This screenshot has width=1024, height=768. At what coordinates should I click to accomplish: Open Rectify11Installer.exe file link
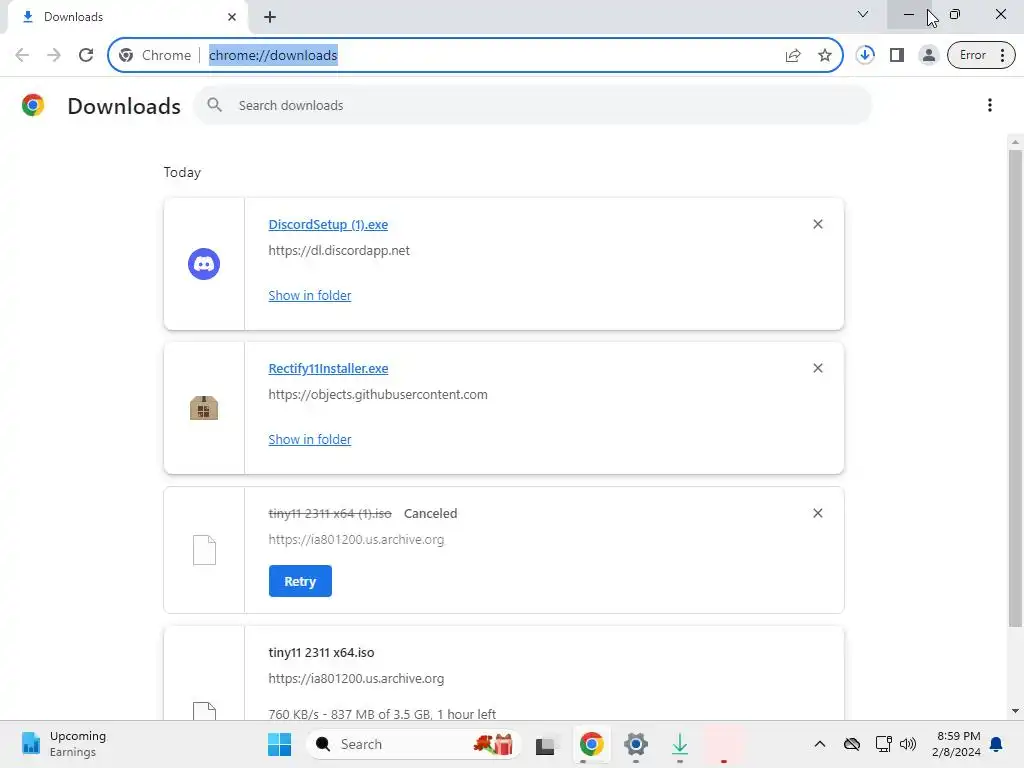tap(328, 368)
